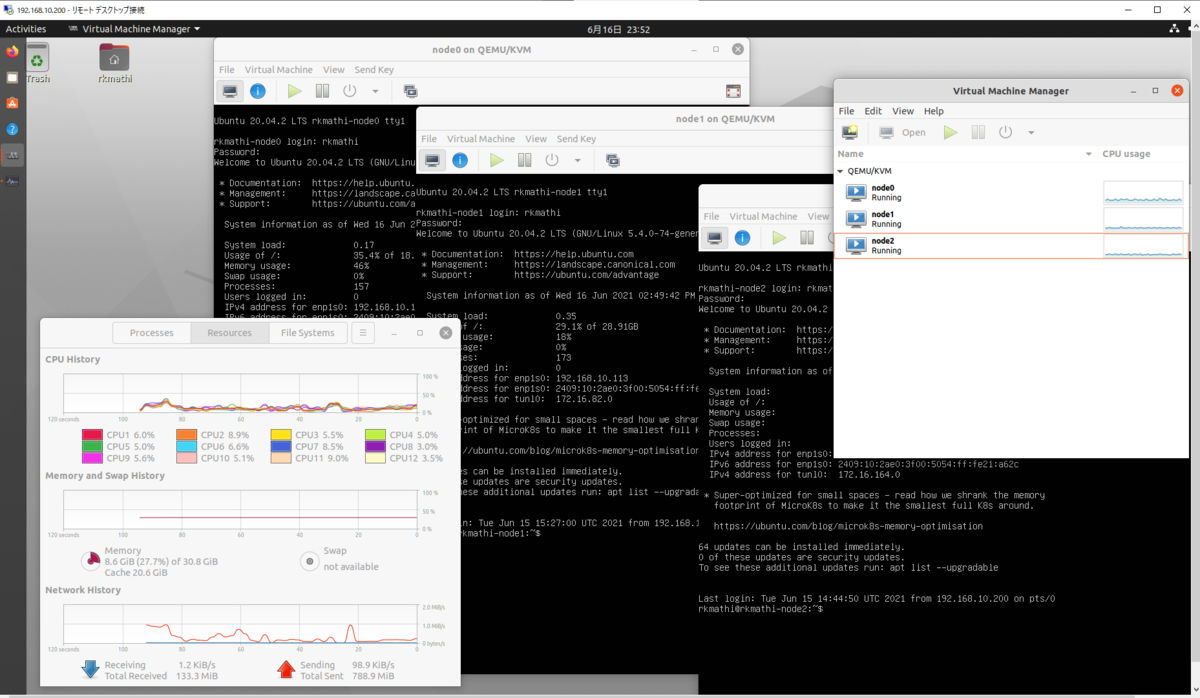Switch to Resources tab in System Monitor

pos(230,333)
